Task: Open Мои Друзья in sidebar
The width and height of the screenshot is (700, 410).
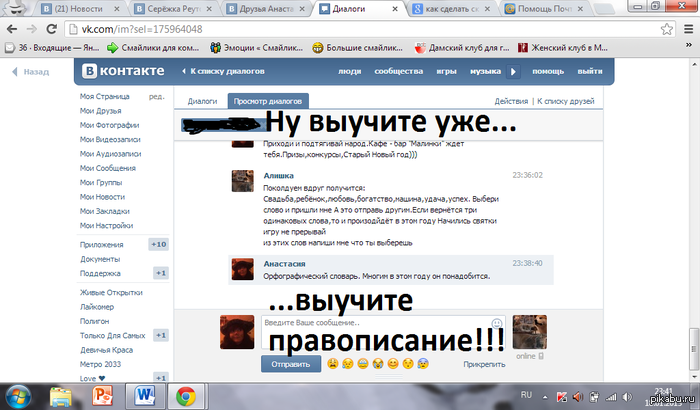Action: (x=100, y=111)
